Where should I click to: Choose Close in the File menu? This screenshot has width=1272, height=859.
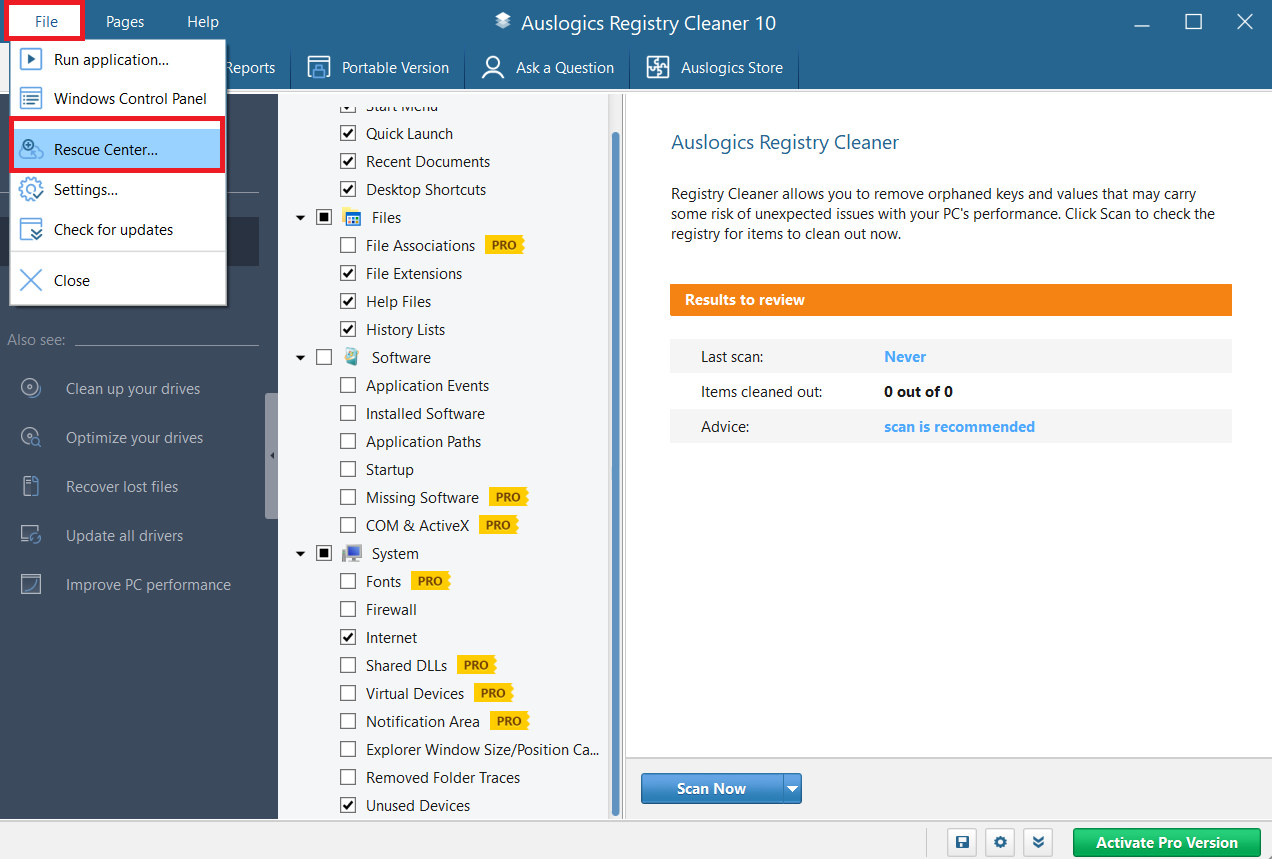tap(119, 281)
